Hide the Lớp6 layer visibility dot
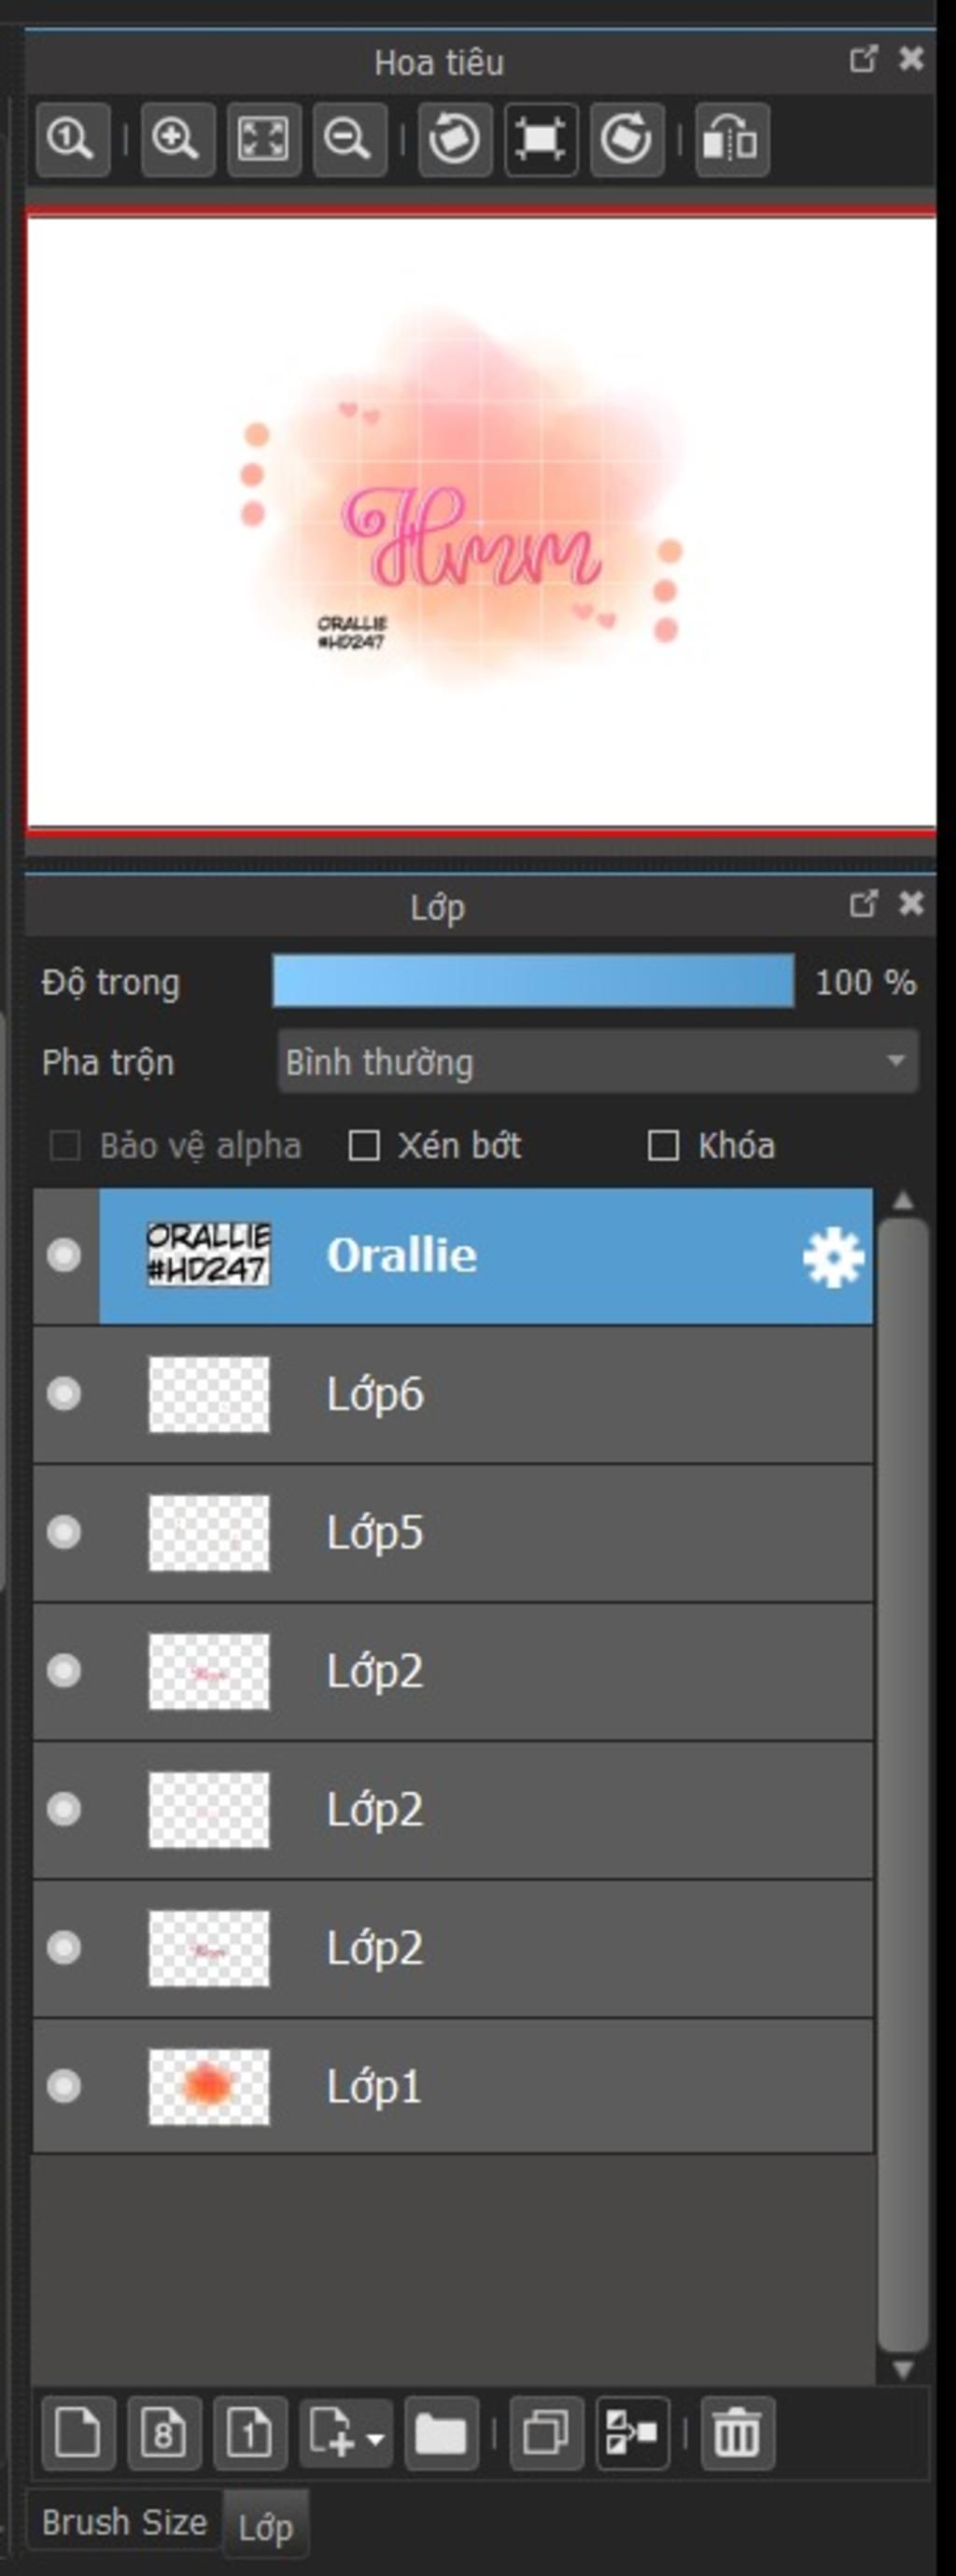Viewport: 956px width, 2576px height. (64, 1393)
